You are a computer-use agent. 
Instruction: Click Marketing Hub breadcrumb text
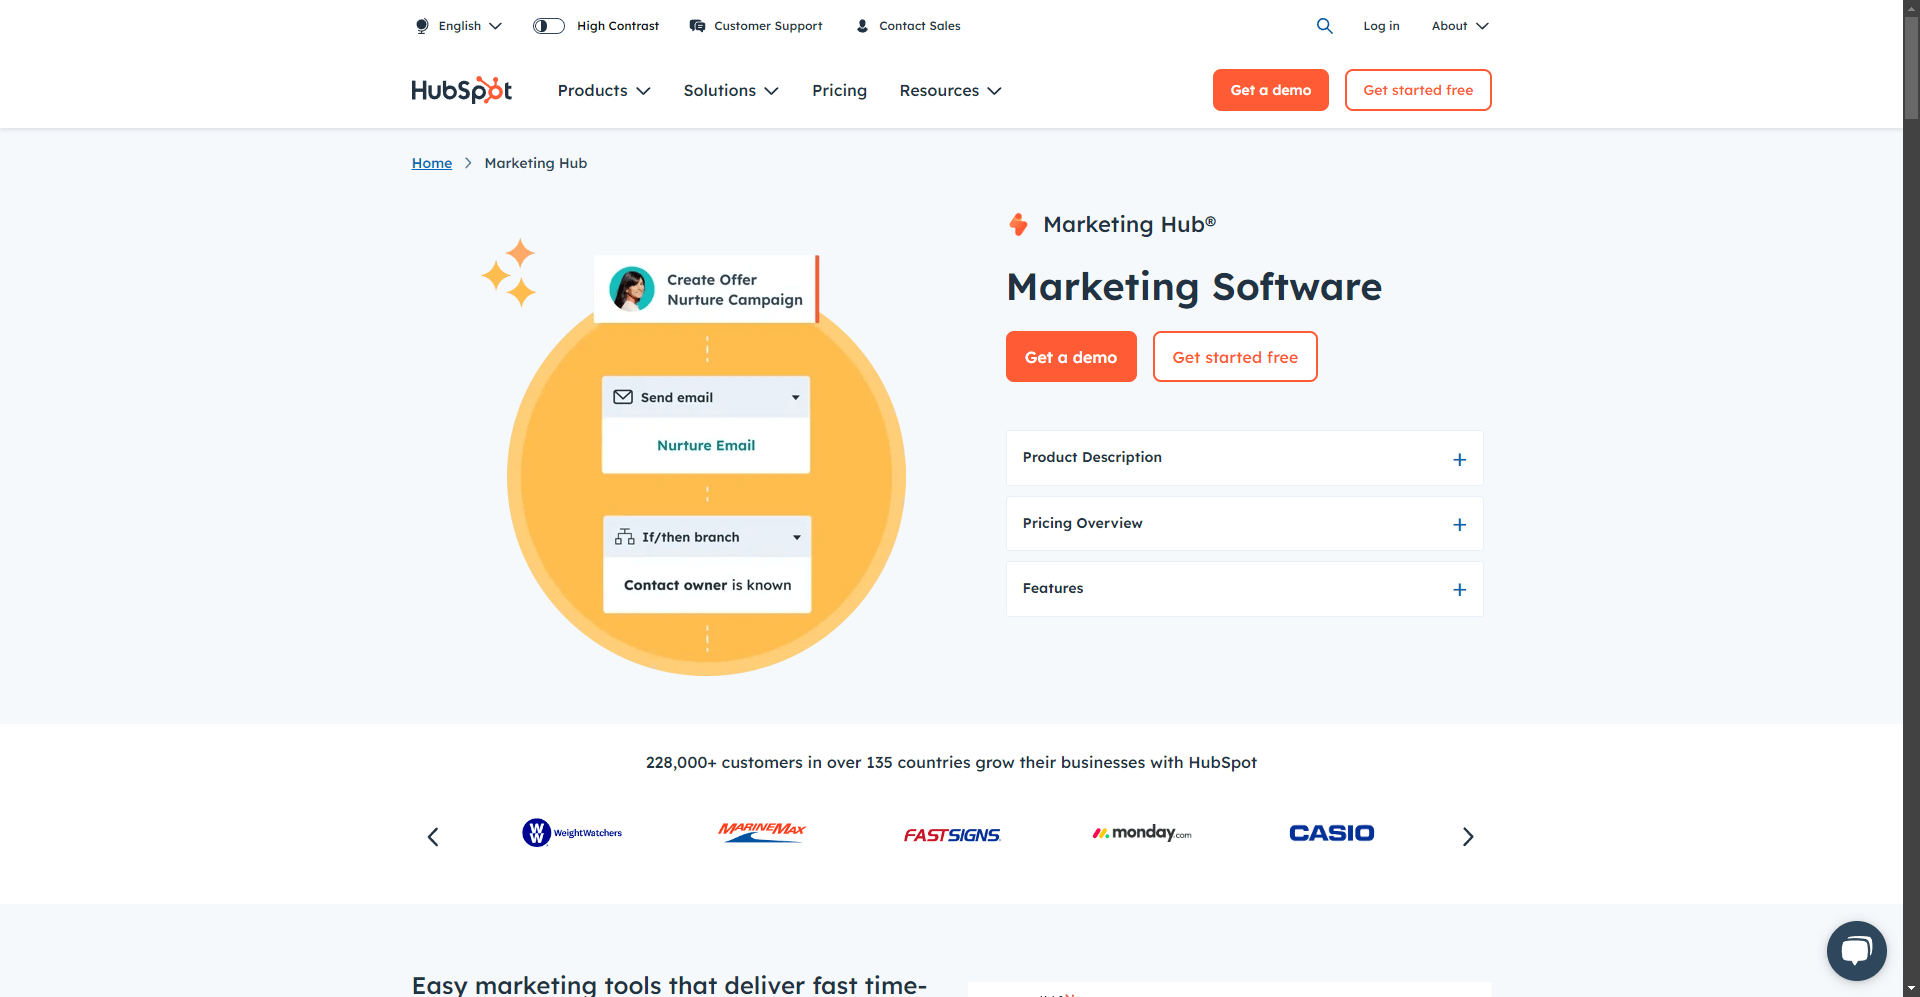(x=536, y=163)
